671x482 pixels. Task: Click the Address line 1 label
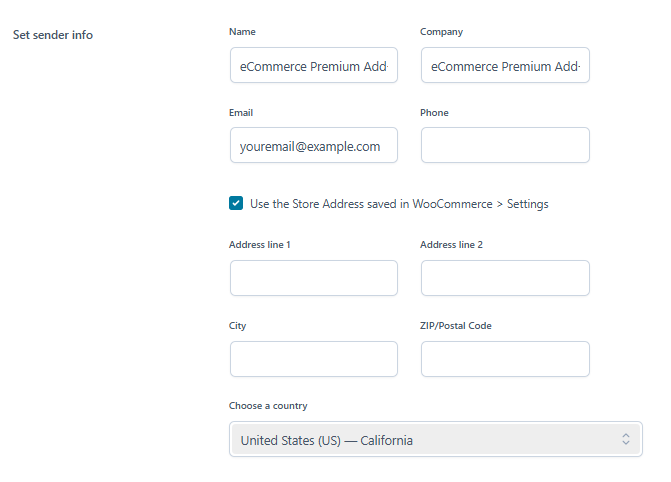click(260, 245)
